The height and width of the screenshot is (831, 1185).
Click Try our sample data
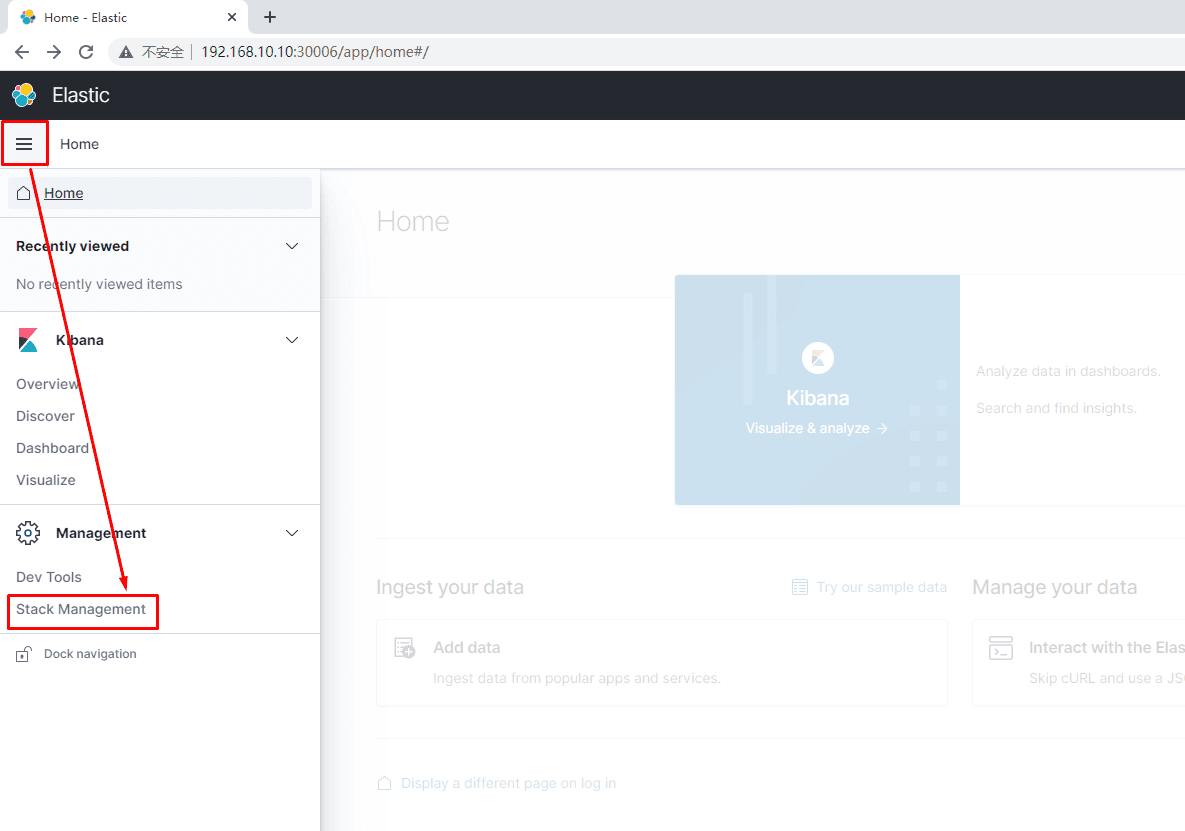pos(881,587)
